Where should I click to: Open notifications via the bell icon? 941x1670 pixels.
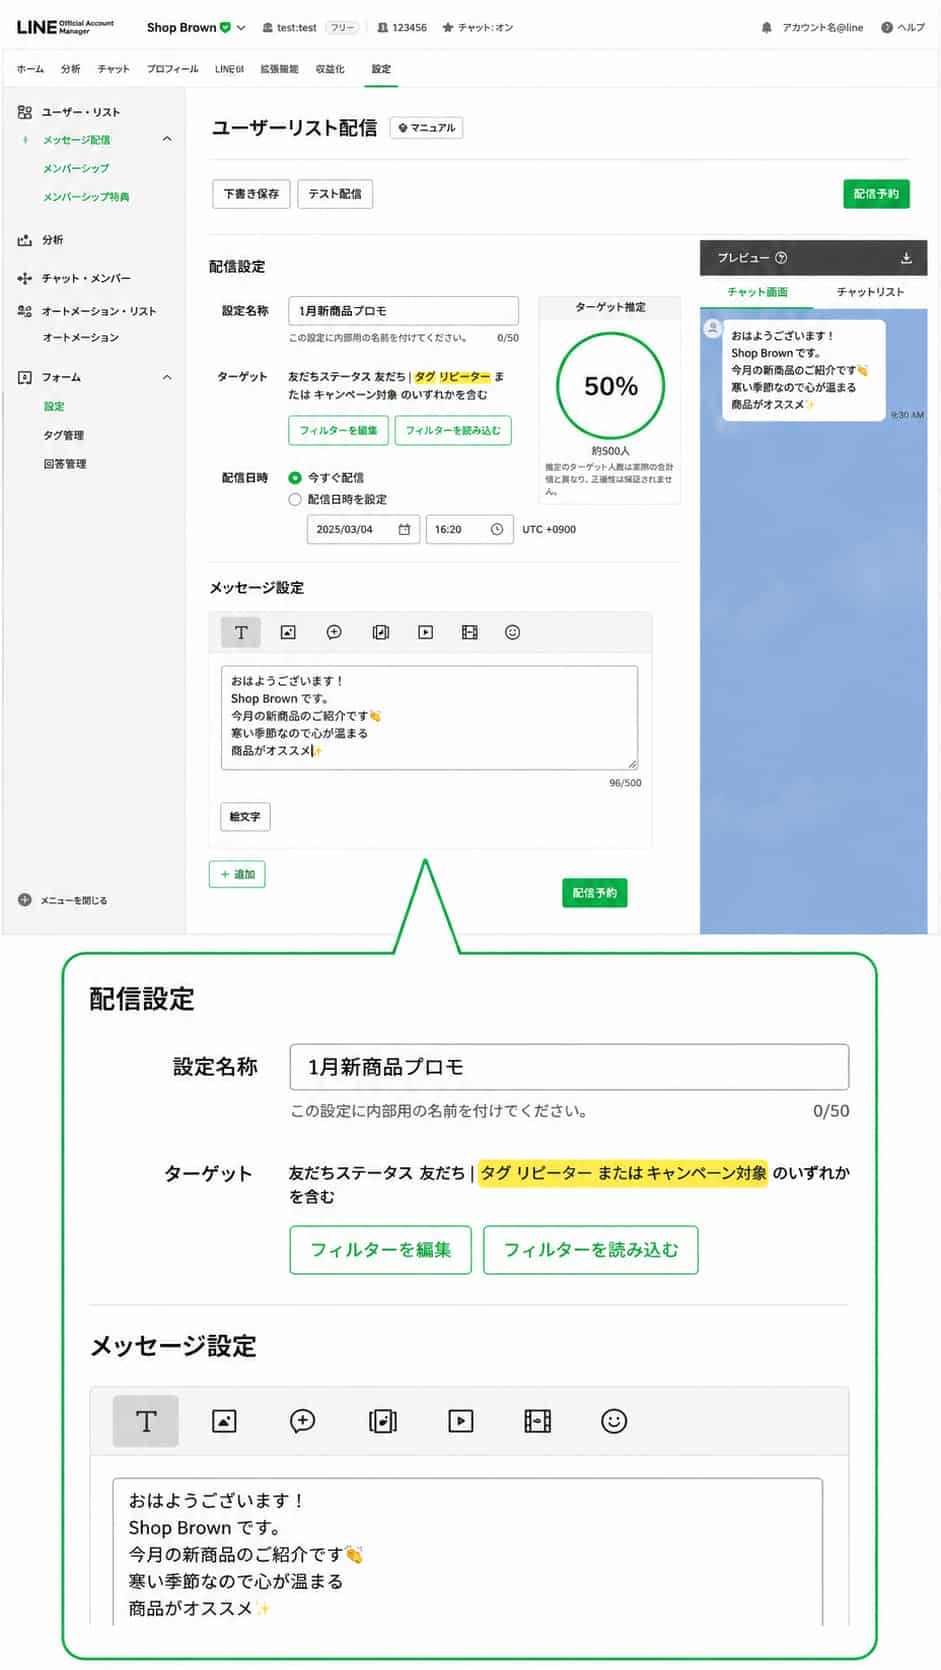(x=767, y=28)
